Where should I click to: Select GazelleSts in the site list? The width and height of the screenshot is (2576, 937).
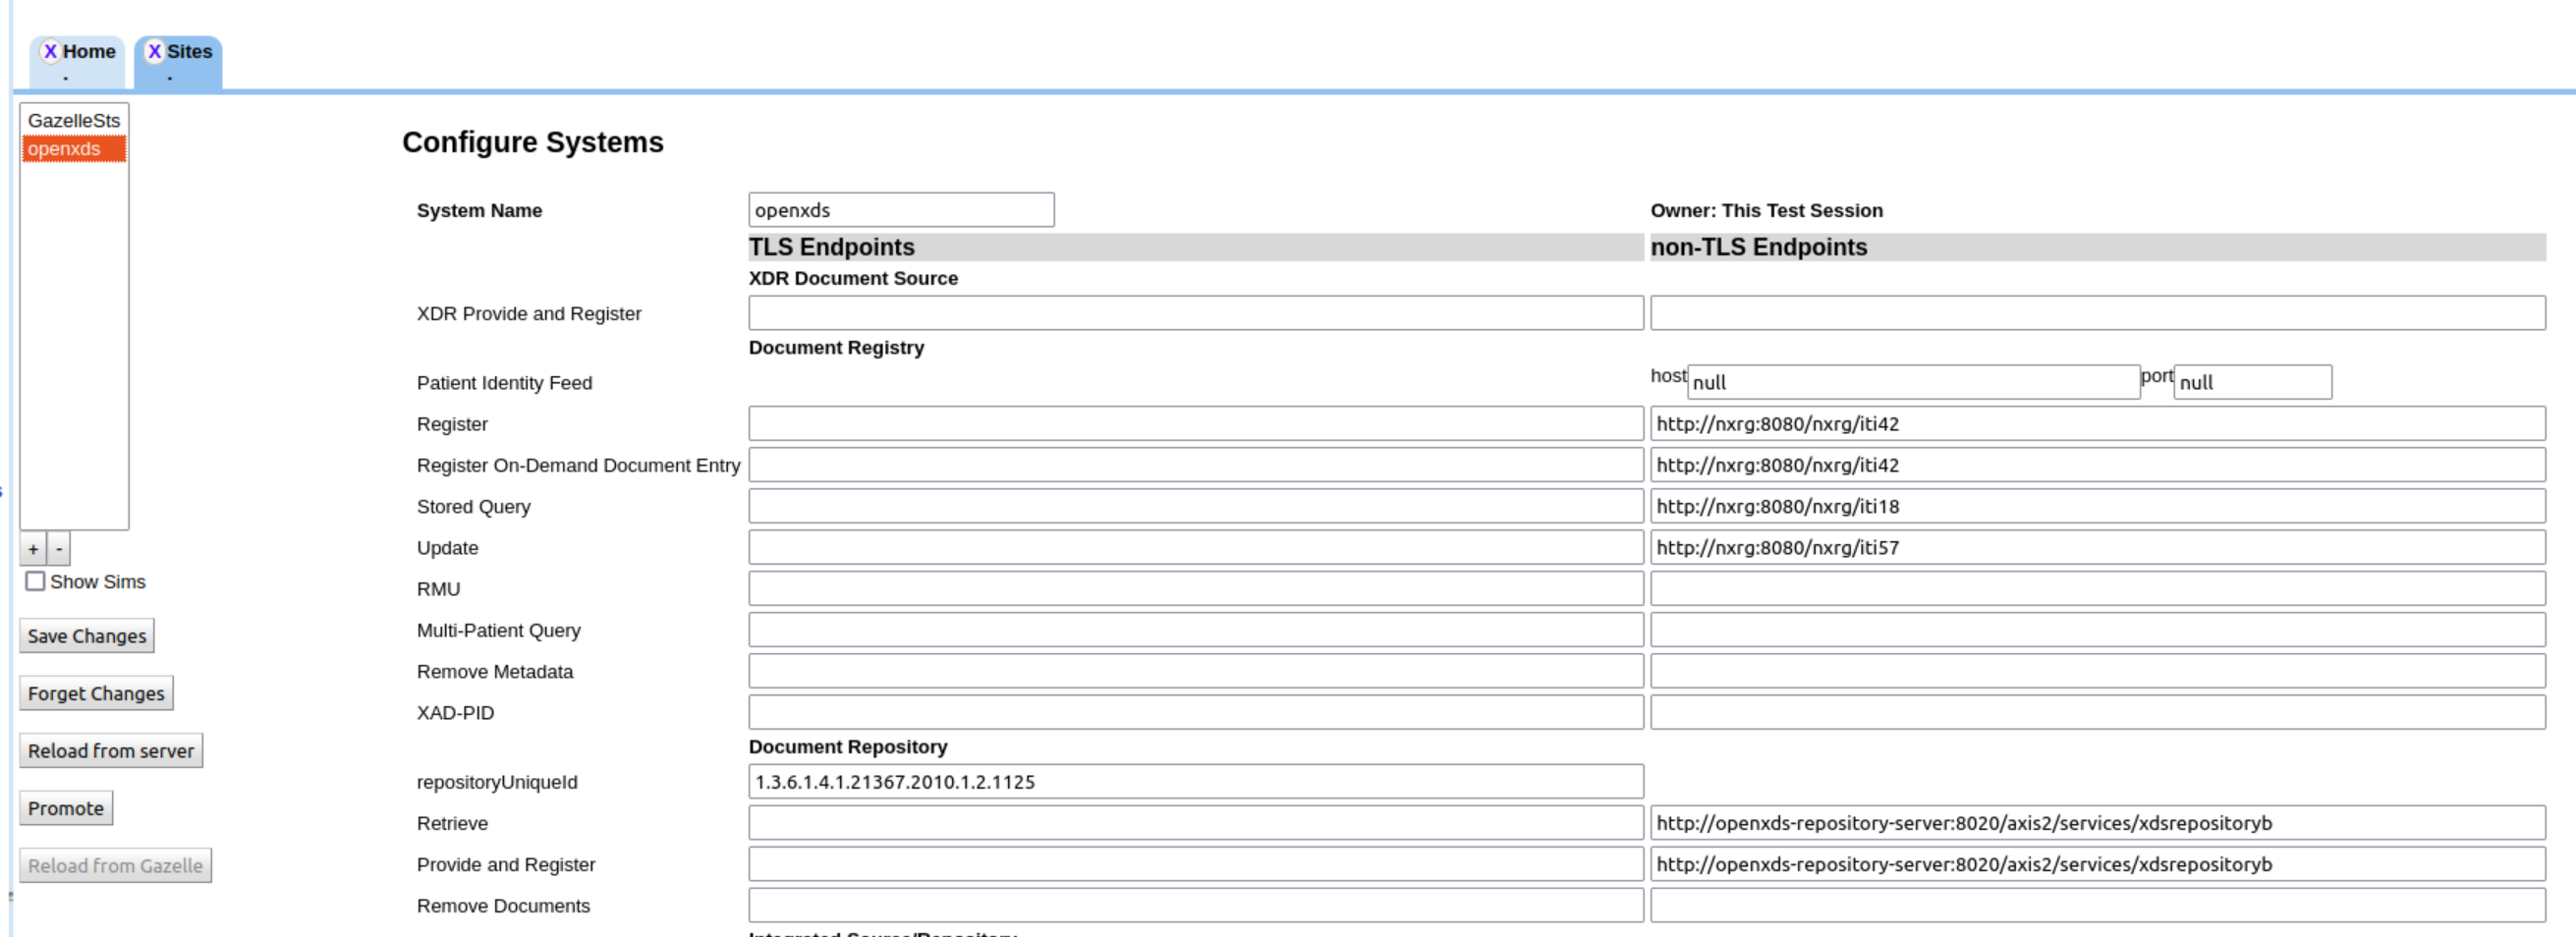tap(73, 120)
